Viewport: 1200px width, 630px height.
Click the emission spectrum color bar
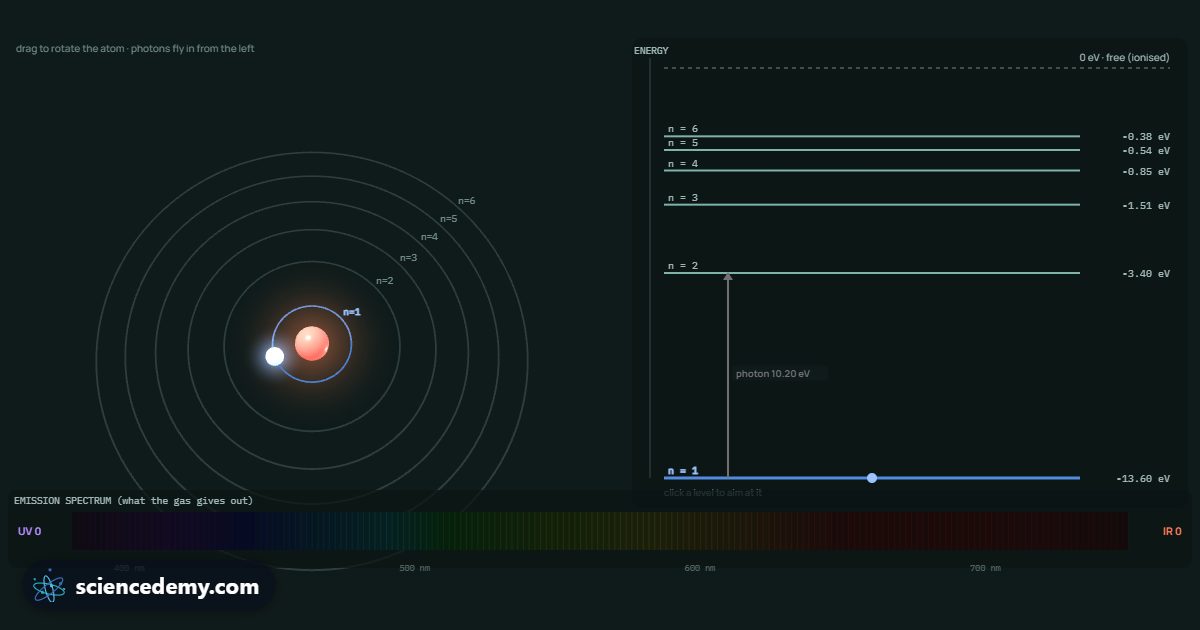[600, 531]
